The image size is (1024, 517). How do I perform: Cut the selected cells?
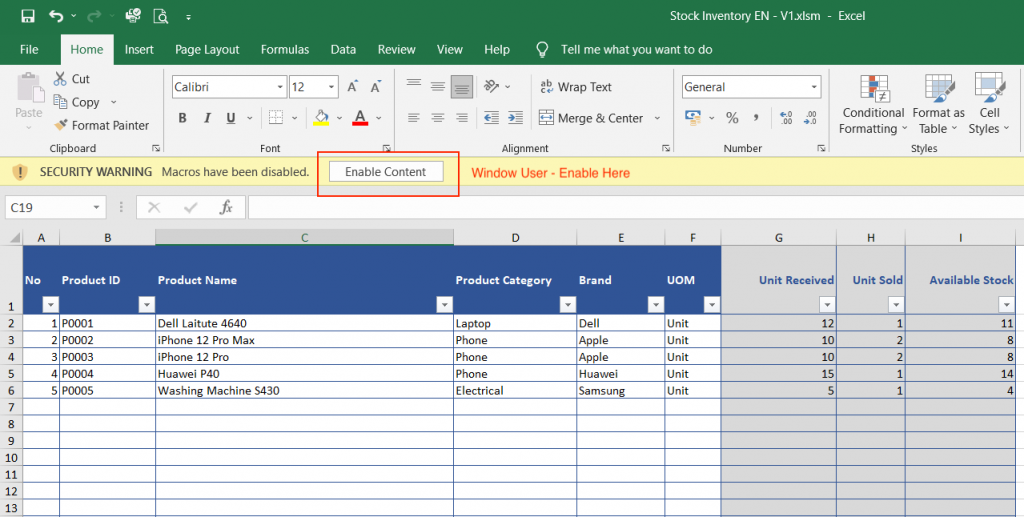72,79
